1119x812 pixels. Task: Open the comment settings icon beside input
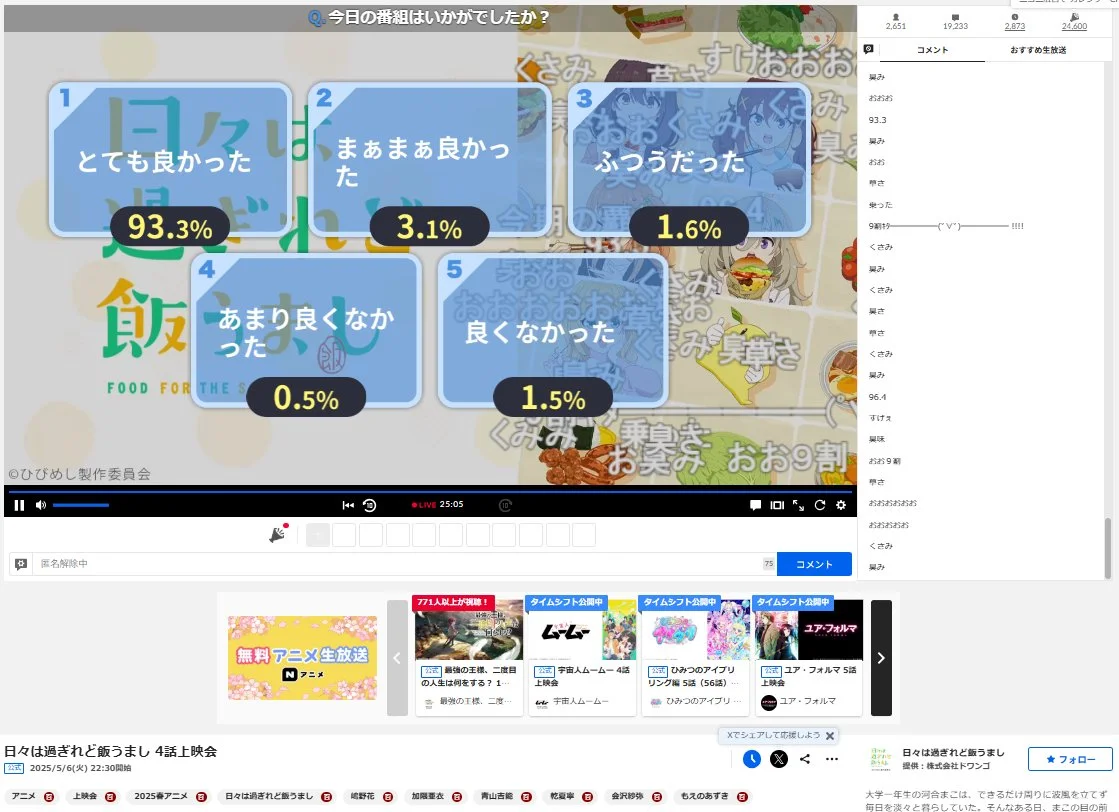point(21,564)
